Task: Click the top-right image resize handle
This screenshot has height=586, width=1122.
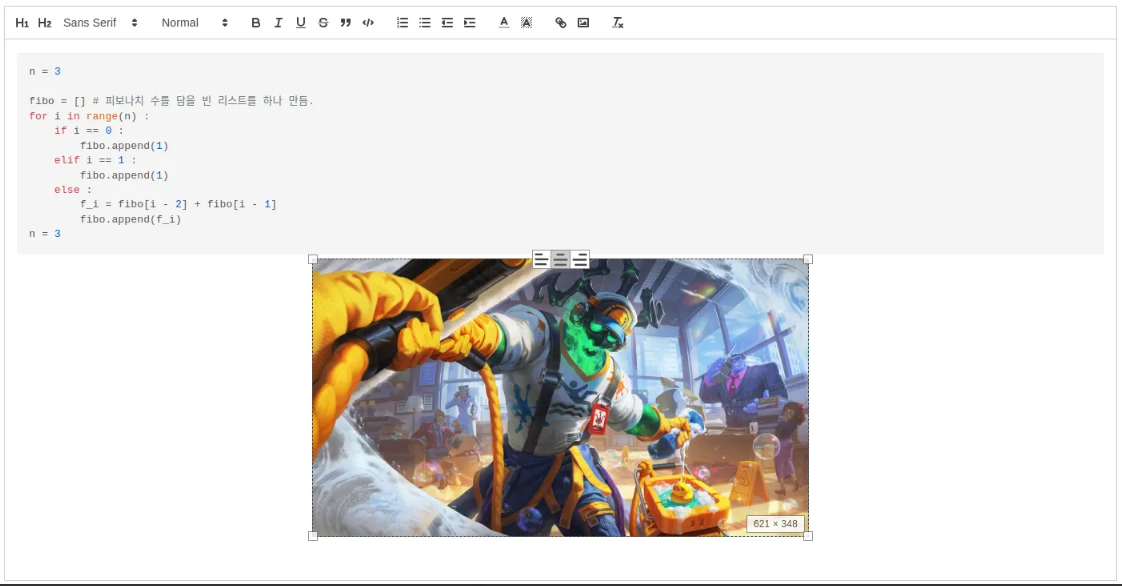Action: [x=808, y=259]
